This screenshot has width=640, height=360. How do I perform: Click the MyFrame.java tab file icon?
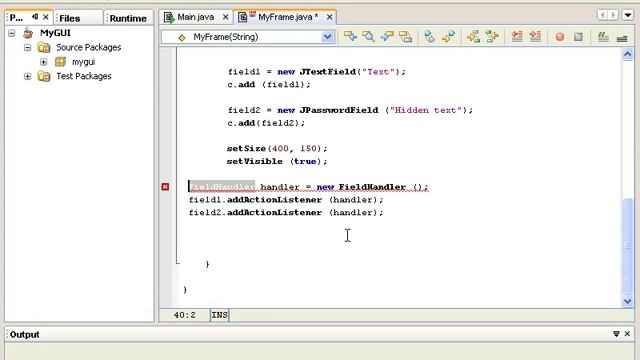[x=242, y=17]
